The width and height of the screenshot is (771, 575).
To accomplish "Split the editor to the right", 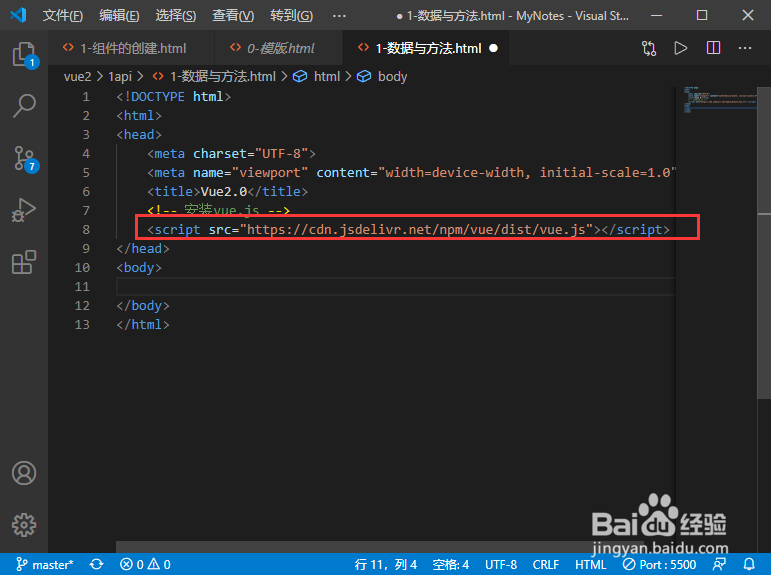I will [x=713, y=48].
